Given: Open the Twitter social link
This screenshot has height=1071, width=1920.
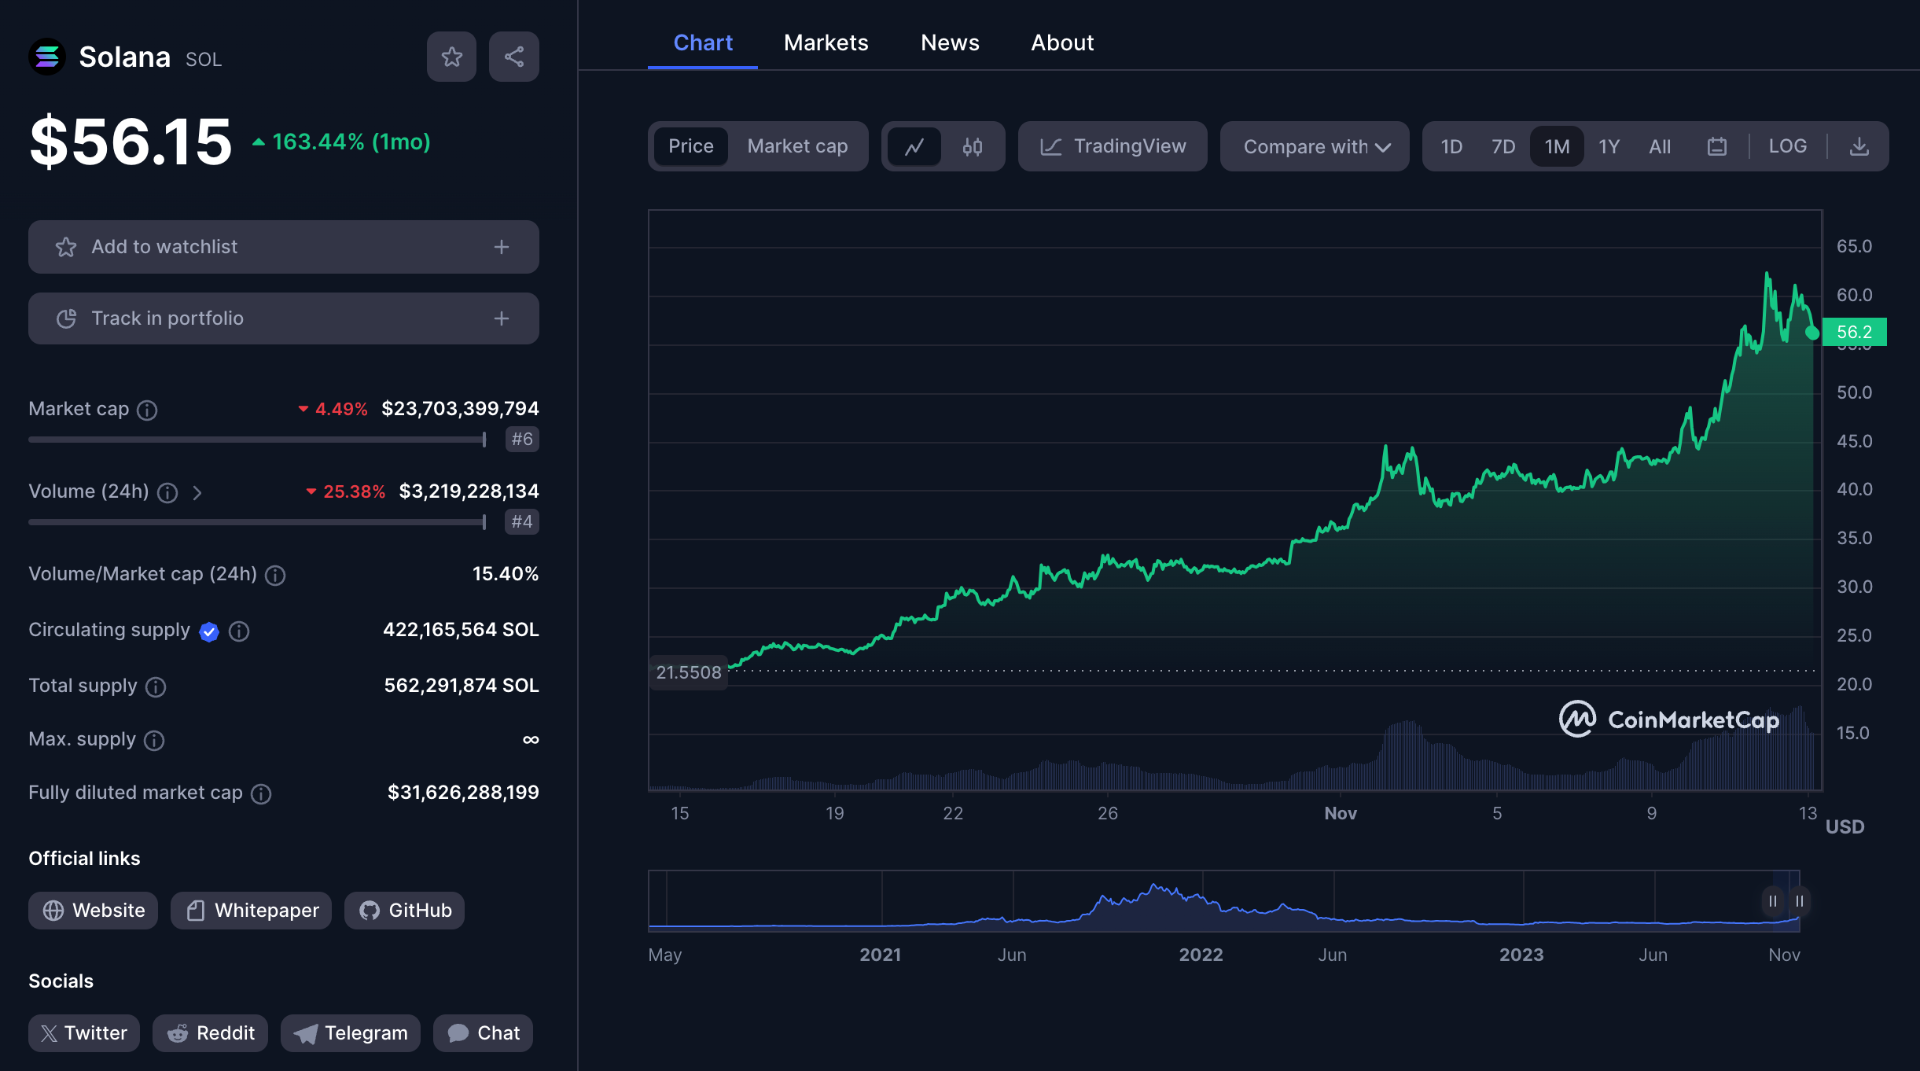Looking at the screenshot, I should tap(84, 1033).
